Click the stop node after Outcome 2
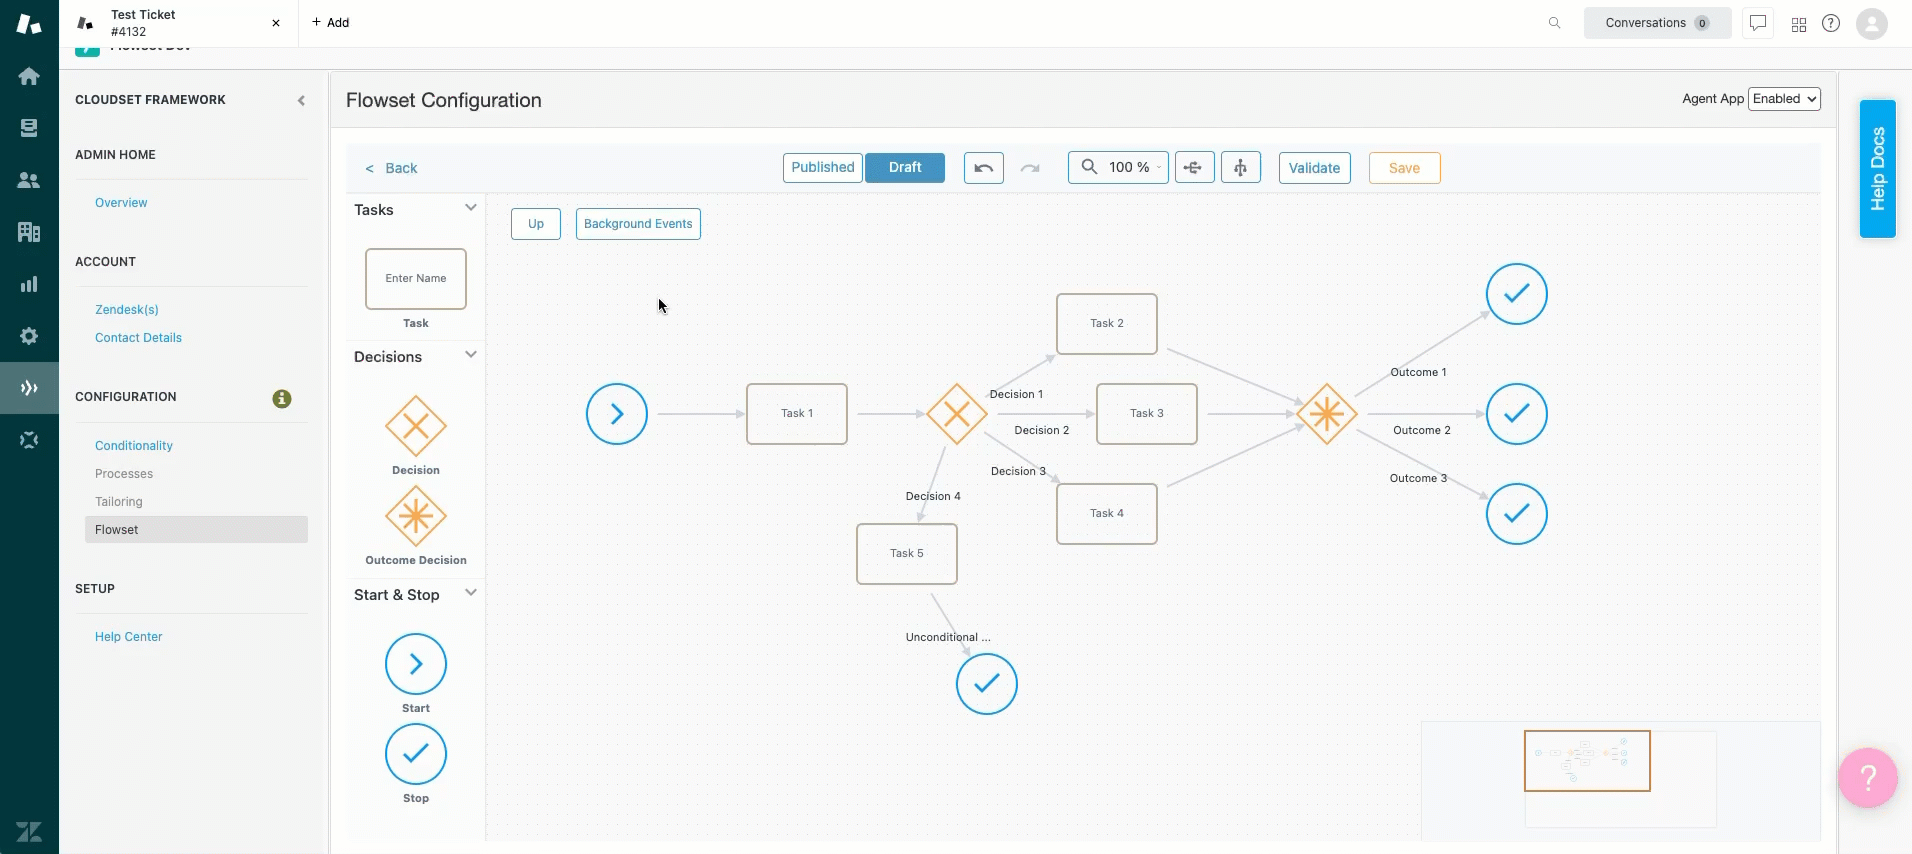This screenshot has width=1912, height=854. pos(1517,414)
